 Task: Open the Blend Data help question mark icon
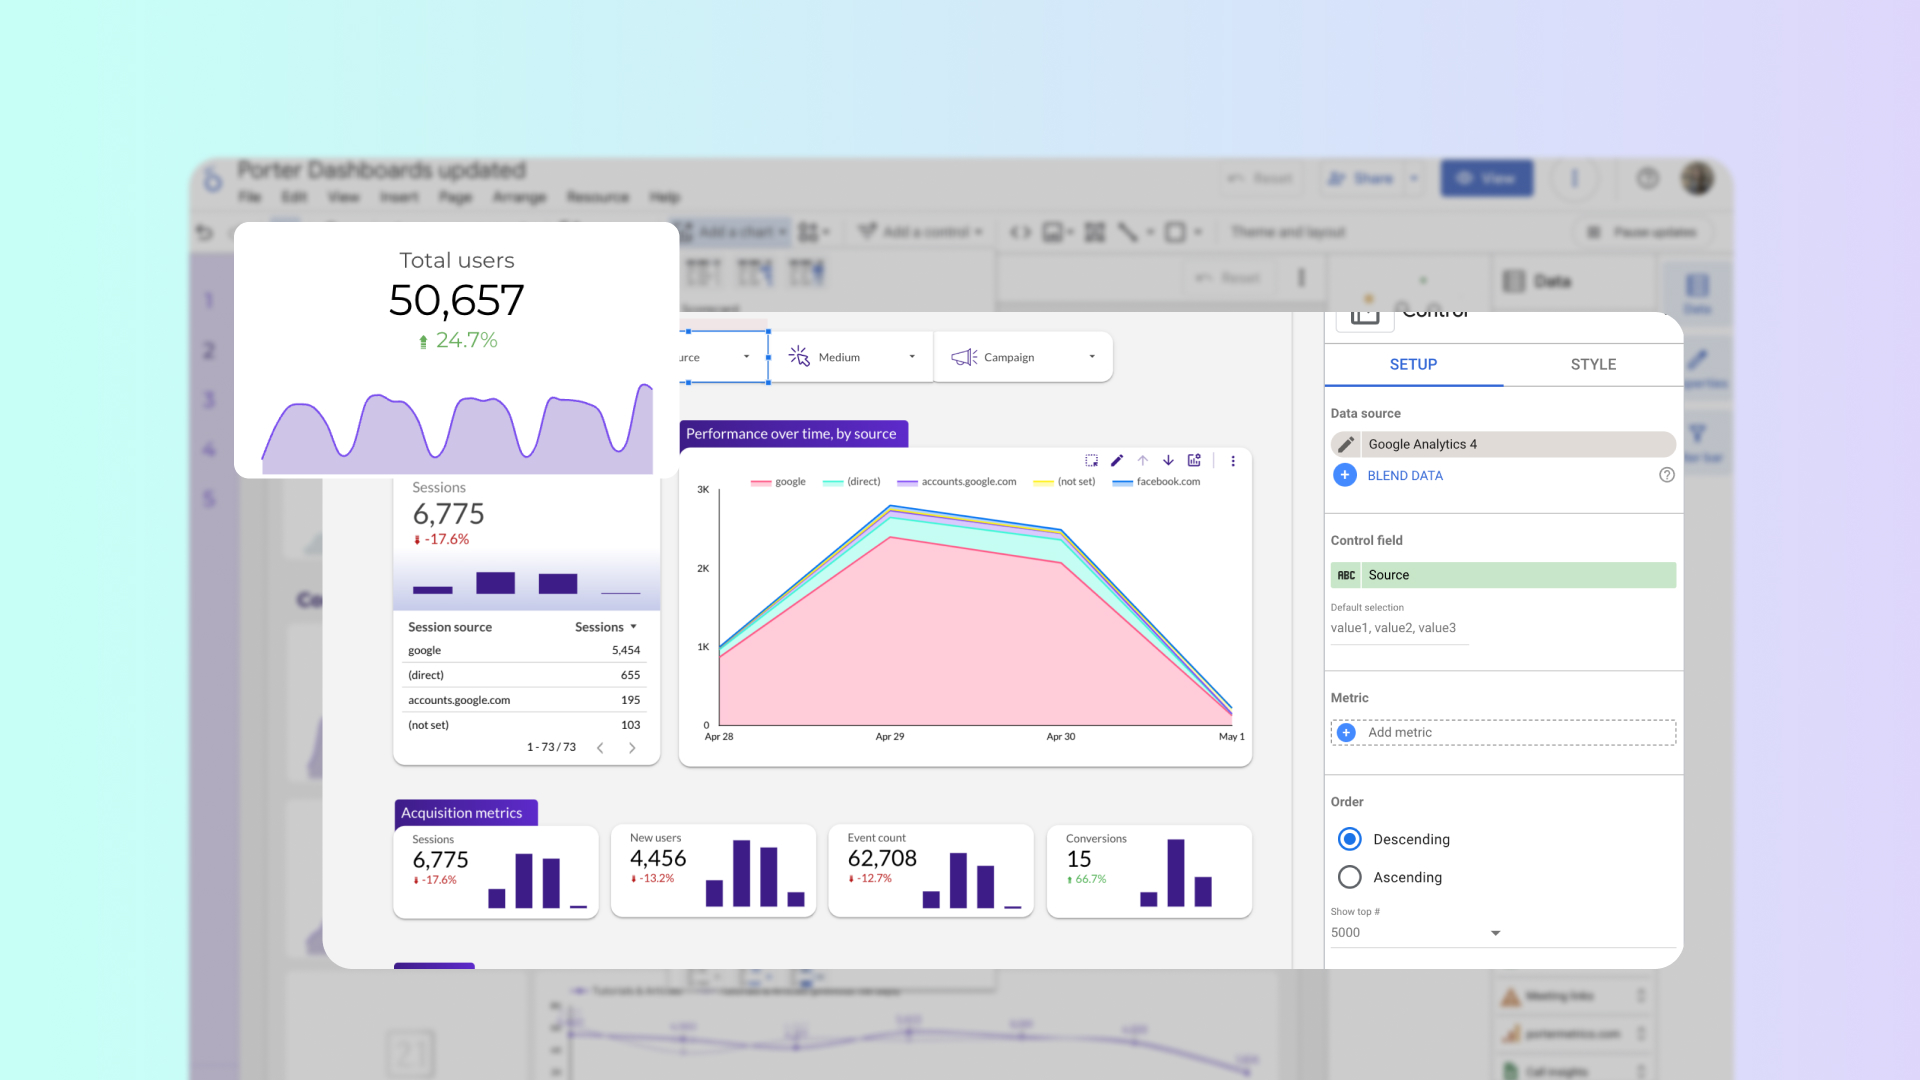[x=1666, y=475]
